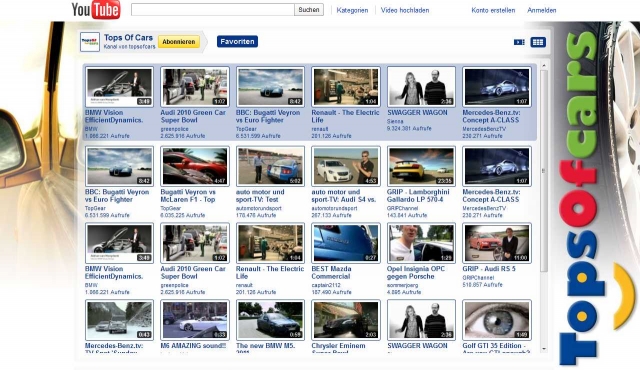Open the first-row Audi 2010 Green Car thumbnail
Viewport: 640px width, 370px height.
pyautogui.click(x=195, y=87)
